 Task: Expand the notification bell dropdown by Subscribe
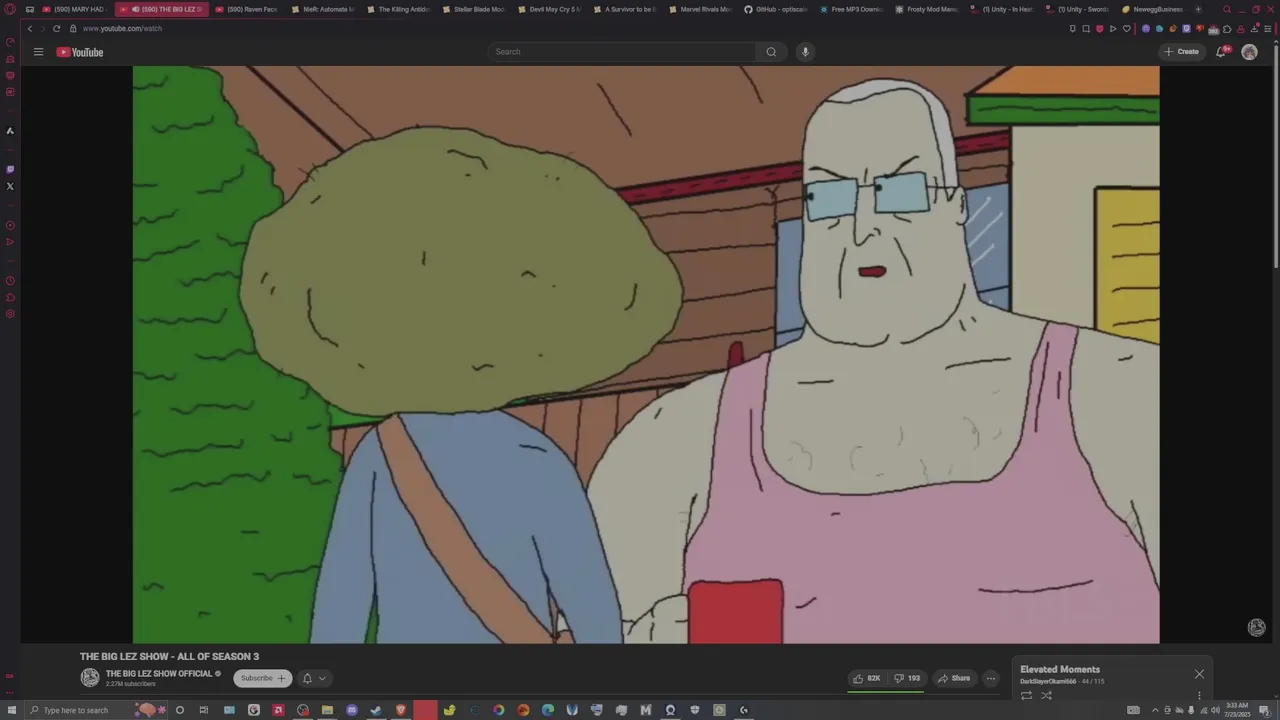[314, 678]
